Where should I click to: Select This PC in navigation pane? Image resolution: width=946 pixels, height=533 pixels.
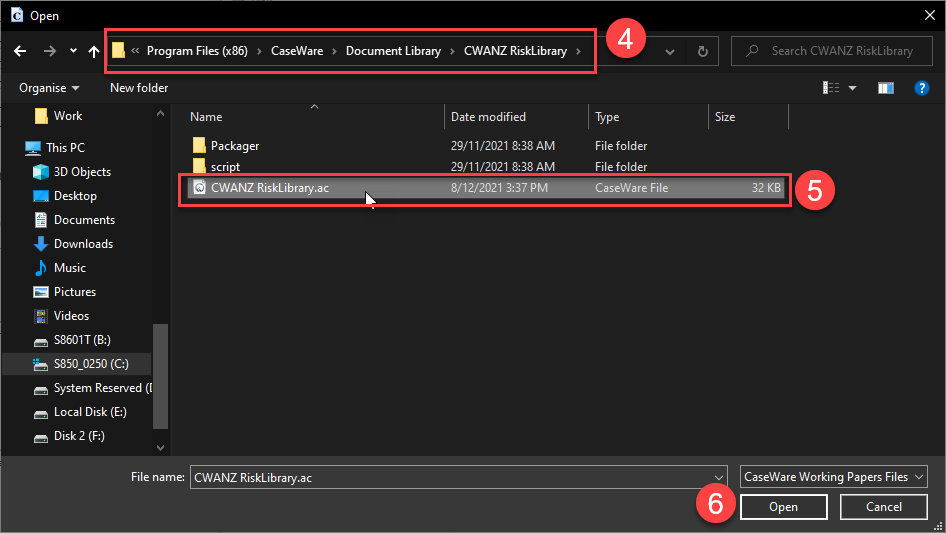pos(55,148)
